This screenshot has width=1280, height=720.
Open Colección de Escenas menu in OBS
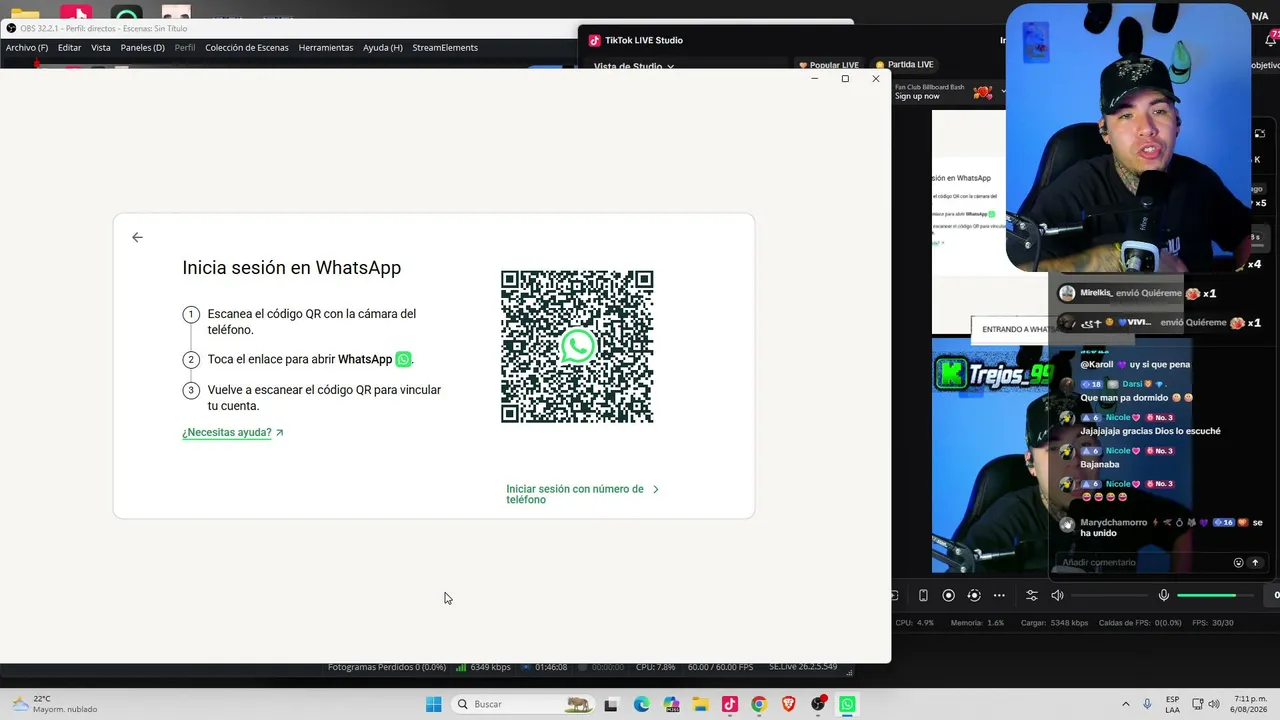point(247,47)
